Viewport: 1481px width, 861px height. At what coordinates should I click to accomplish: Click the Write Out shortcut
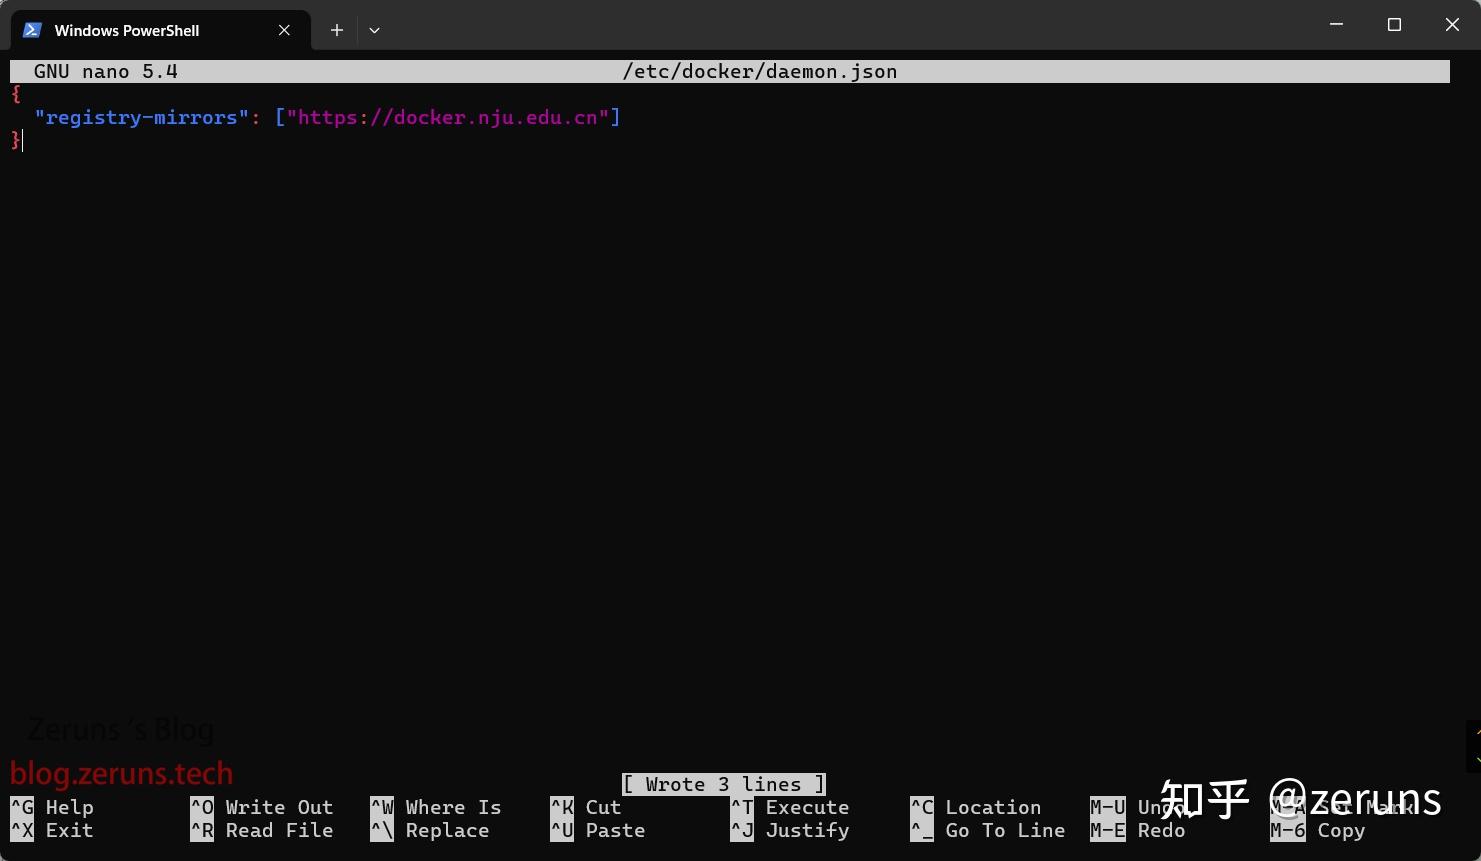[262, 807]
